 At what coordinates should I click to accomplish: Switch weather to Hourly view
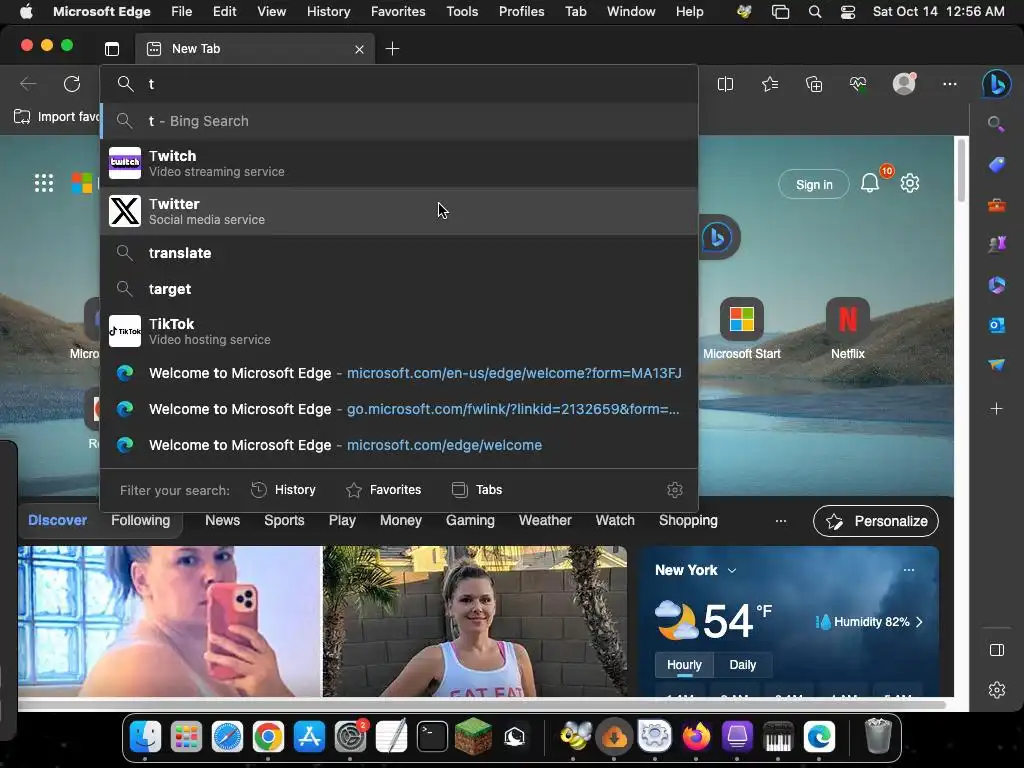point(684,665)
